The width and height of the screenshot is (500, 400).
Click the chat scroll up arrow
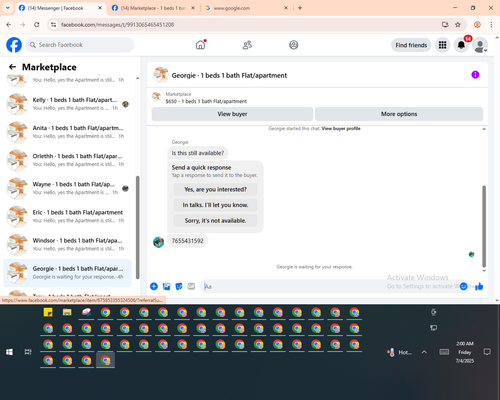[484, 129]
